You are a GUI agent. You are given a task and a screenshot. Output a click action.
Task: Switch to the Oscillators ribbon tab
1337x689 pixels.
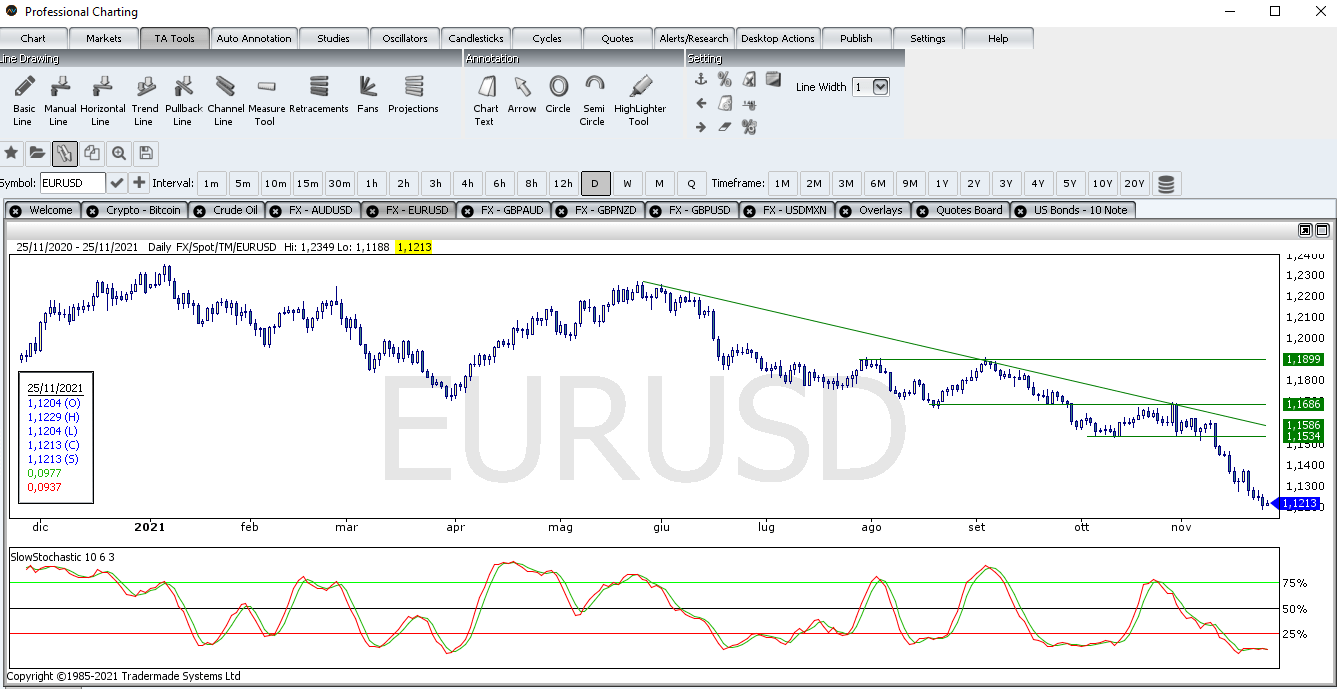(405, 38)
